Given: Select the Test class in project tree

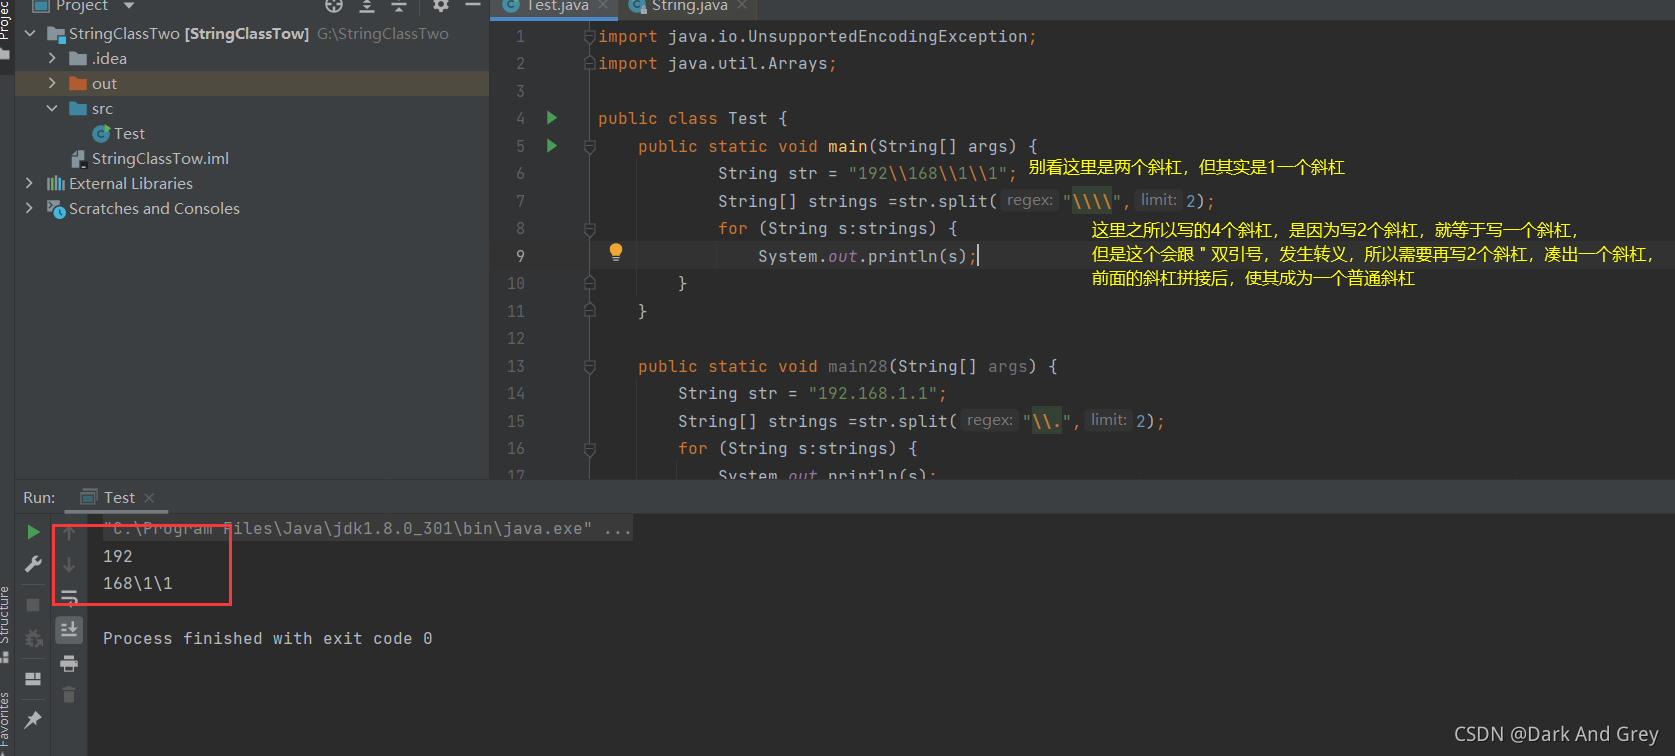Looking at the screenshot, I should [129, 134].
